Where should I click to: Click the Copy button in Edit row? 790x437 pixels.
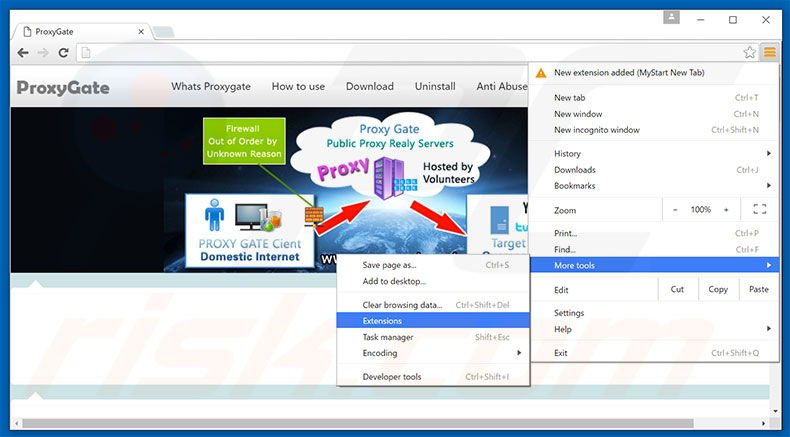(718, 289)
